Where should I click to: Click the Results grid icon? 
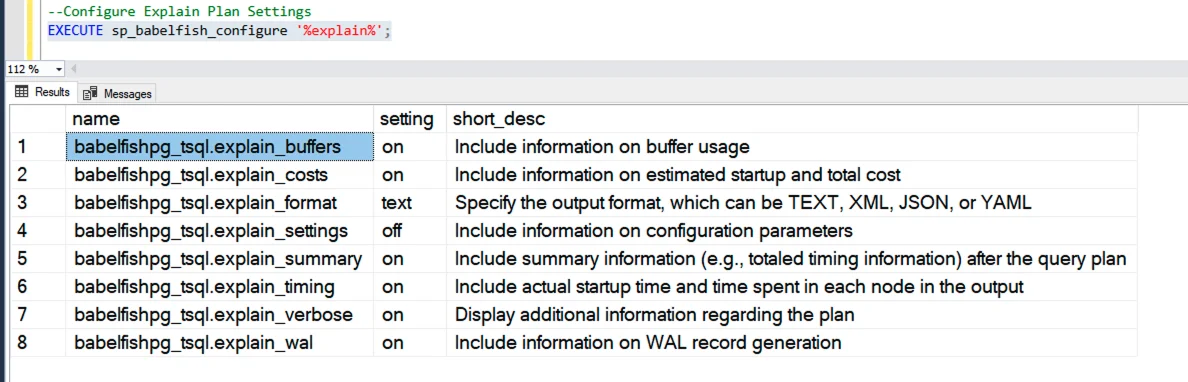pyautogui.click(x=21, y=92)
